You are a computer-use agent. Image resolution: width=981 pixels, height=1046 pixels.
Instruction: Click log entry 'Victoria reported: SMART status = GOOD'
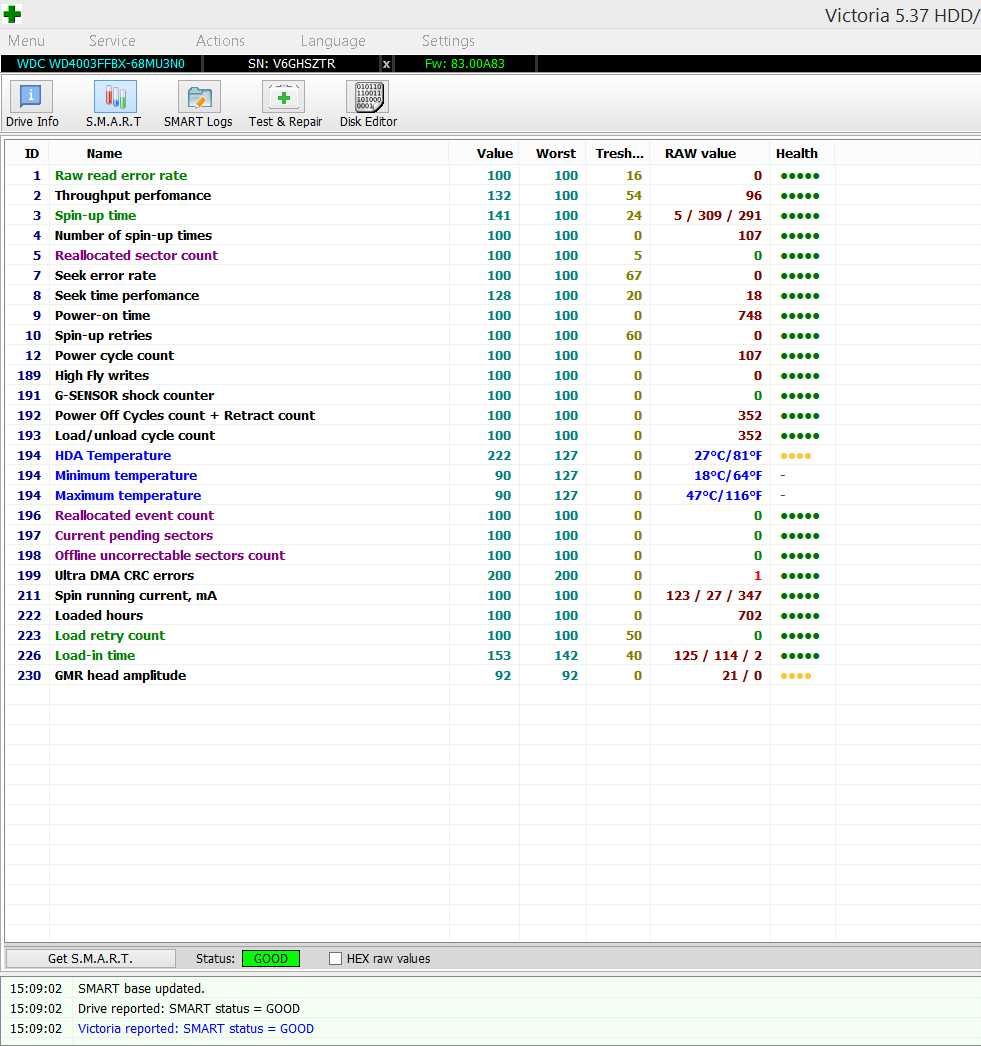(x=195, y=1029)
